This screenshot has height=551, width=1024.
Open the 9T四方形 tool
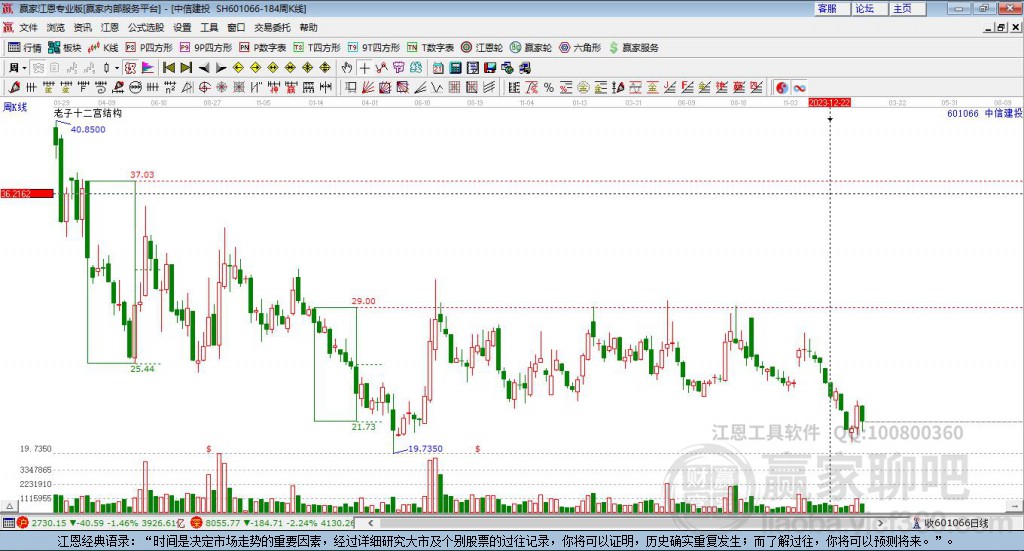(x=374, y=48)
